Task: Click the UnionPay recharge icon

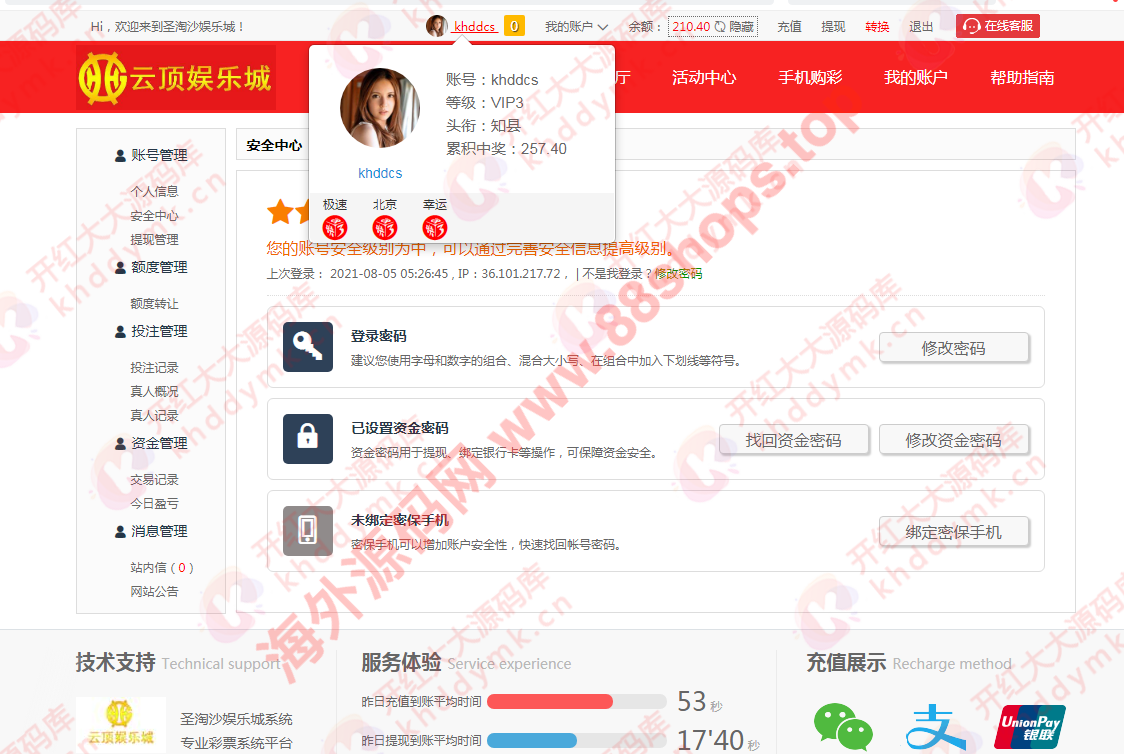Action: point(1031,727)
